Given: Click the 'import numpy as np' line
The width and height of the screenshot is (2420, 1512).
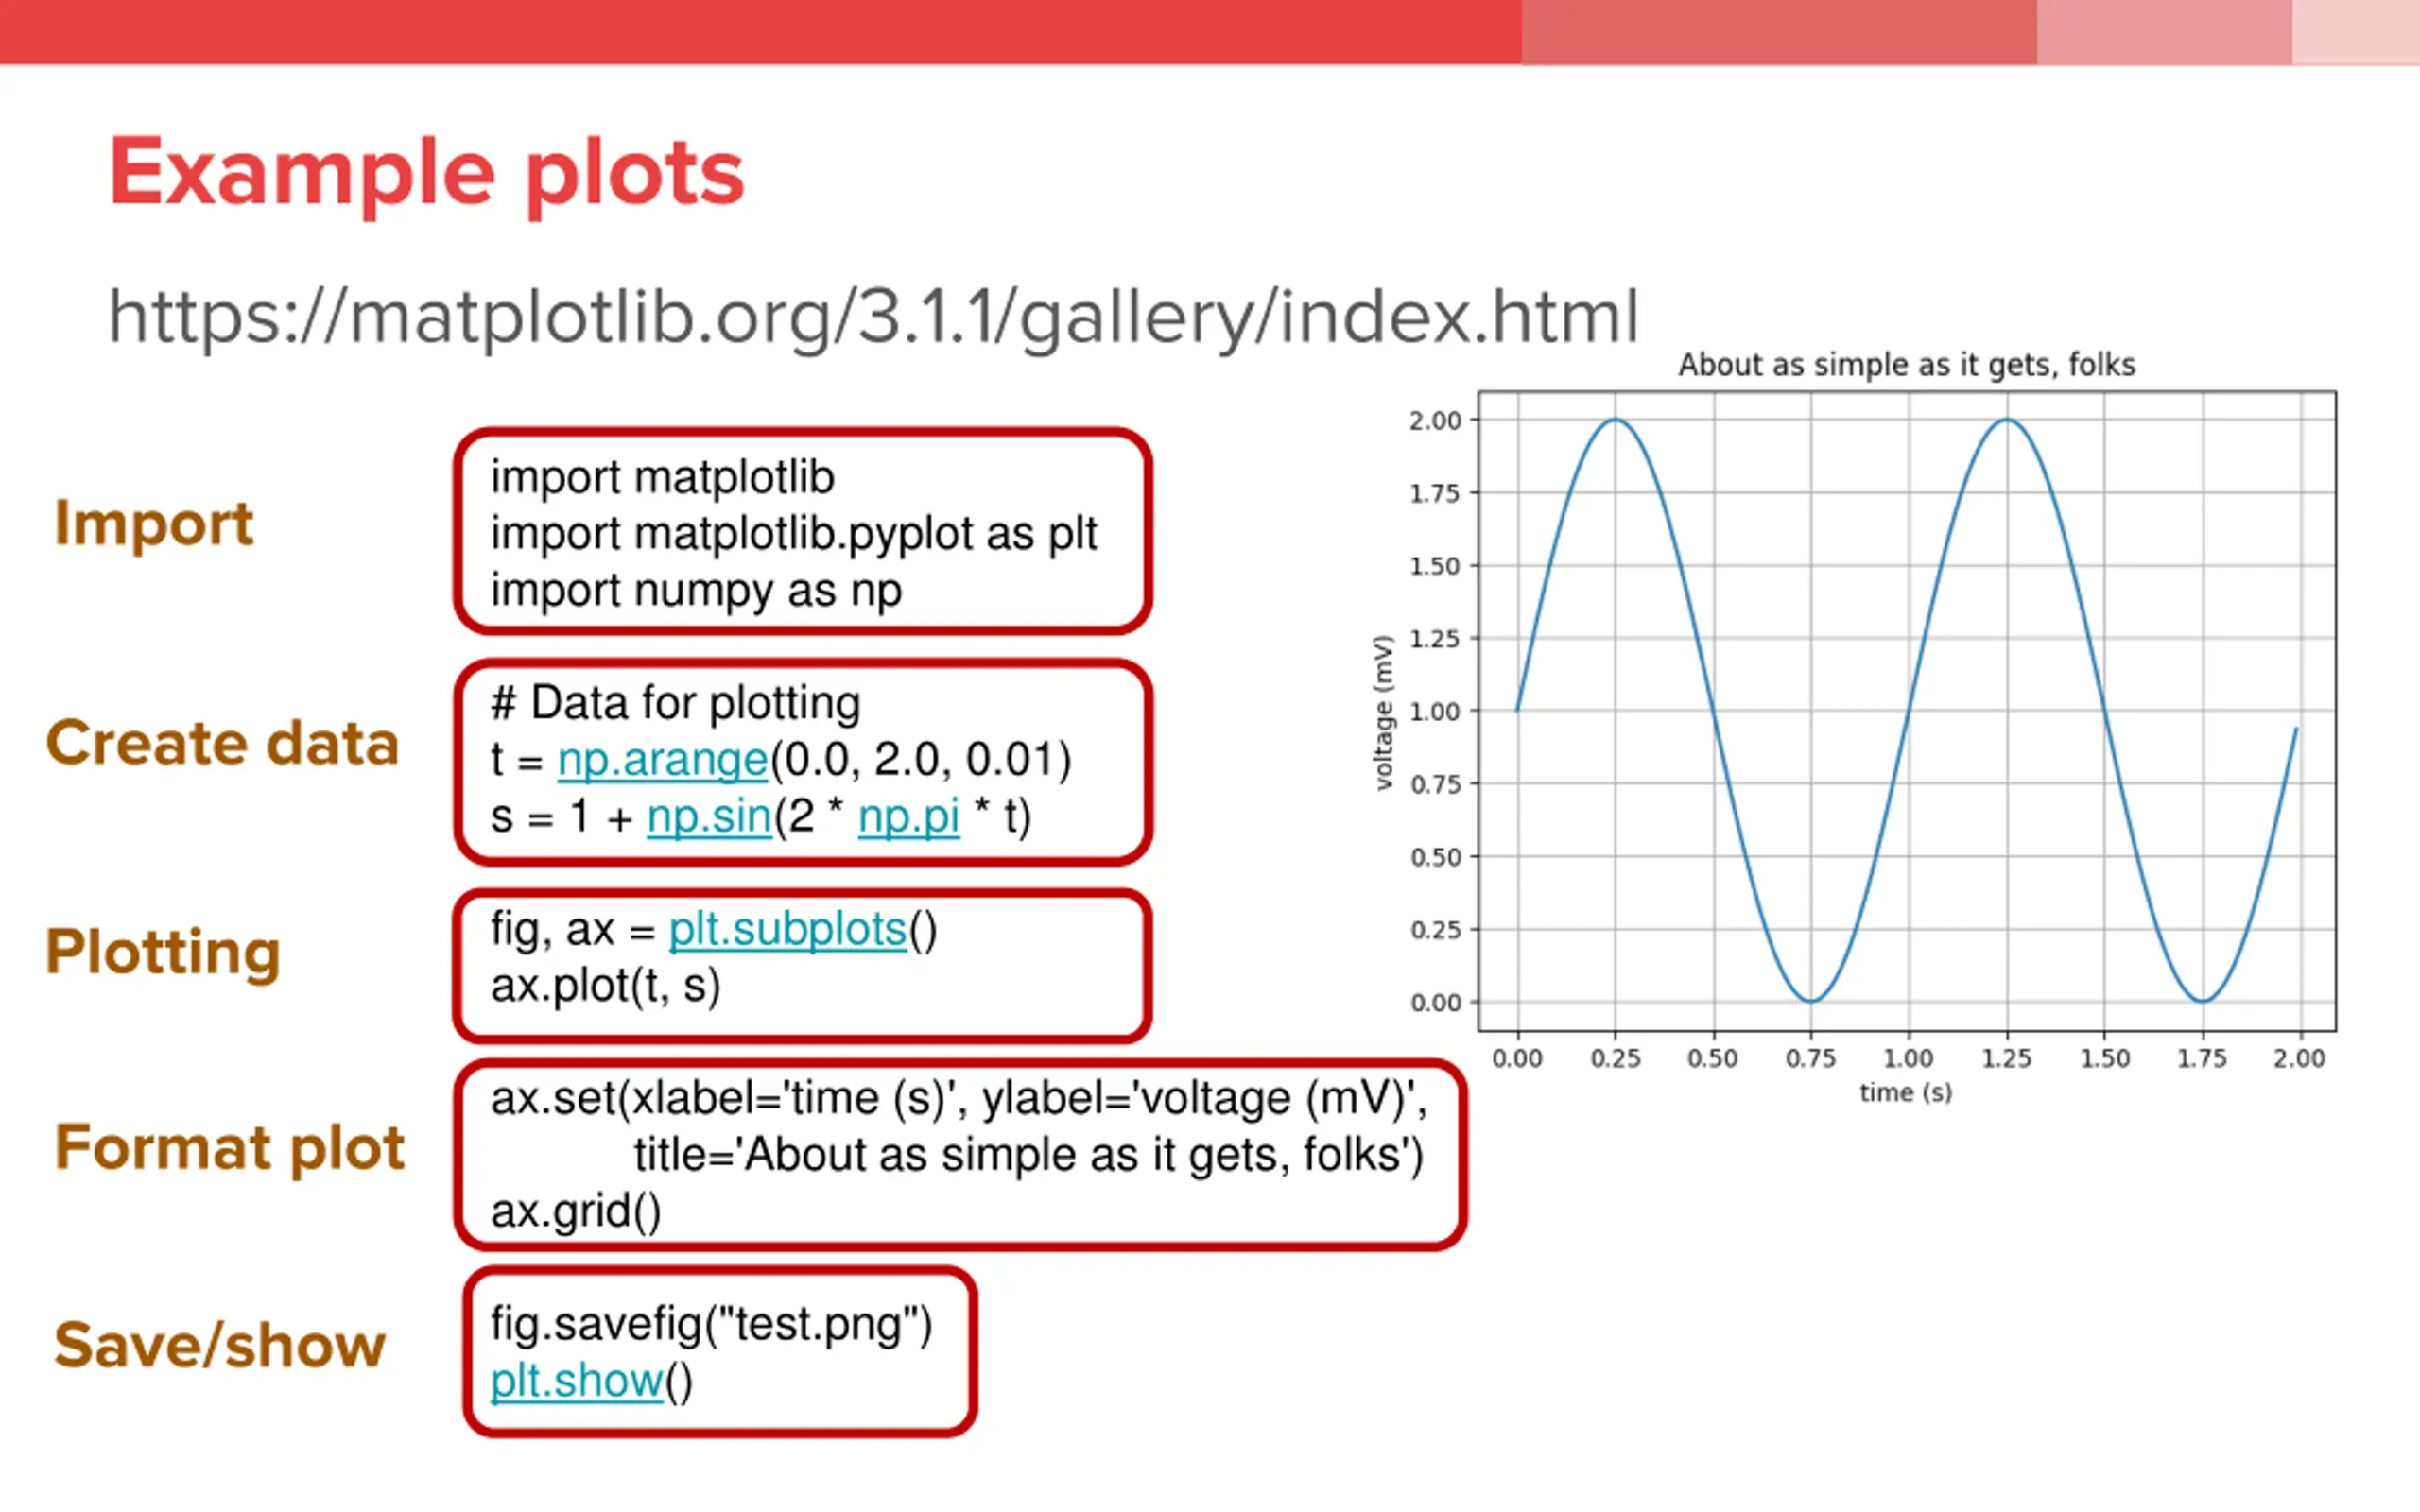Looking at the screenshot, I should (x=696, y=591).
